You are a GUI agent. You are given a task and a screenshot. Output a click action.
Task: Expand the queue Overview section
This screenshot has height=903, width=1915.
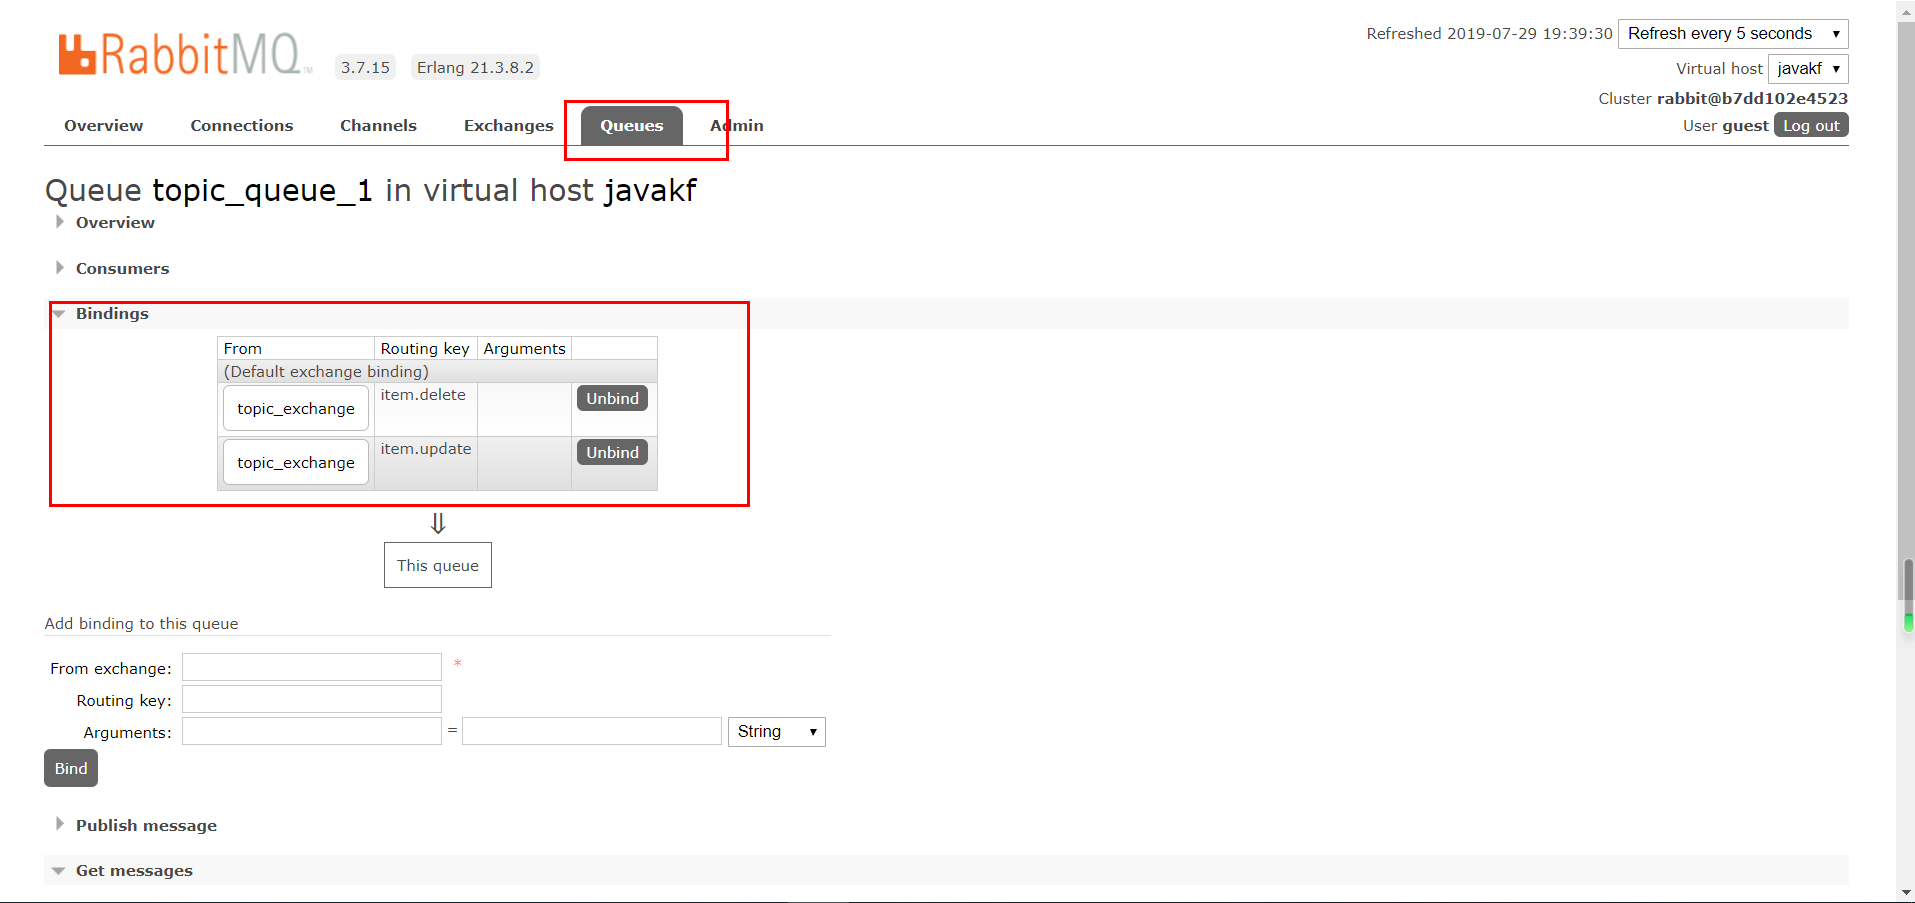point(115,222)
